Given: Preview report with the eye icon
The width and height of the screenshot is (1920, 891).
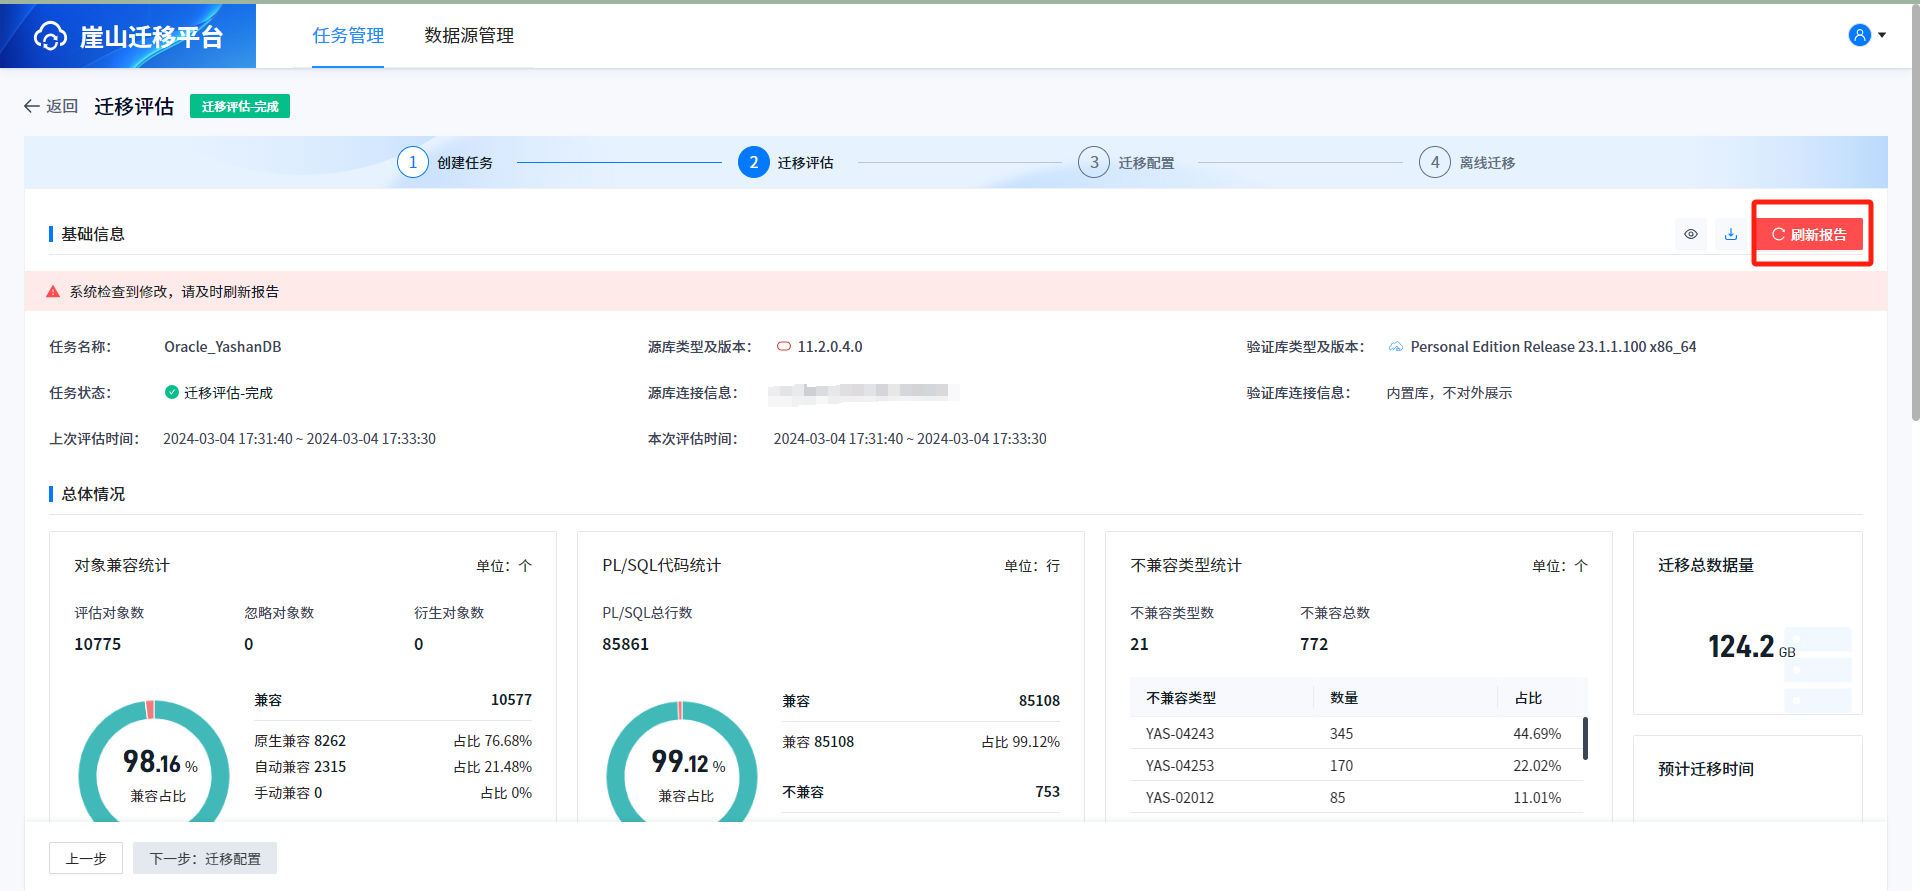Looking at the screenshot, I should point(1691,234).
